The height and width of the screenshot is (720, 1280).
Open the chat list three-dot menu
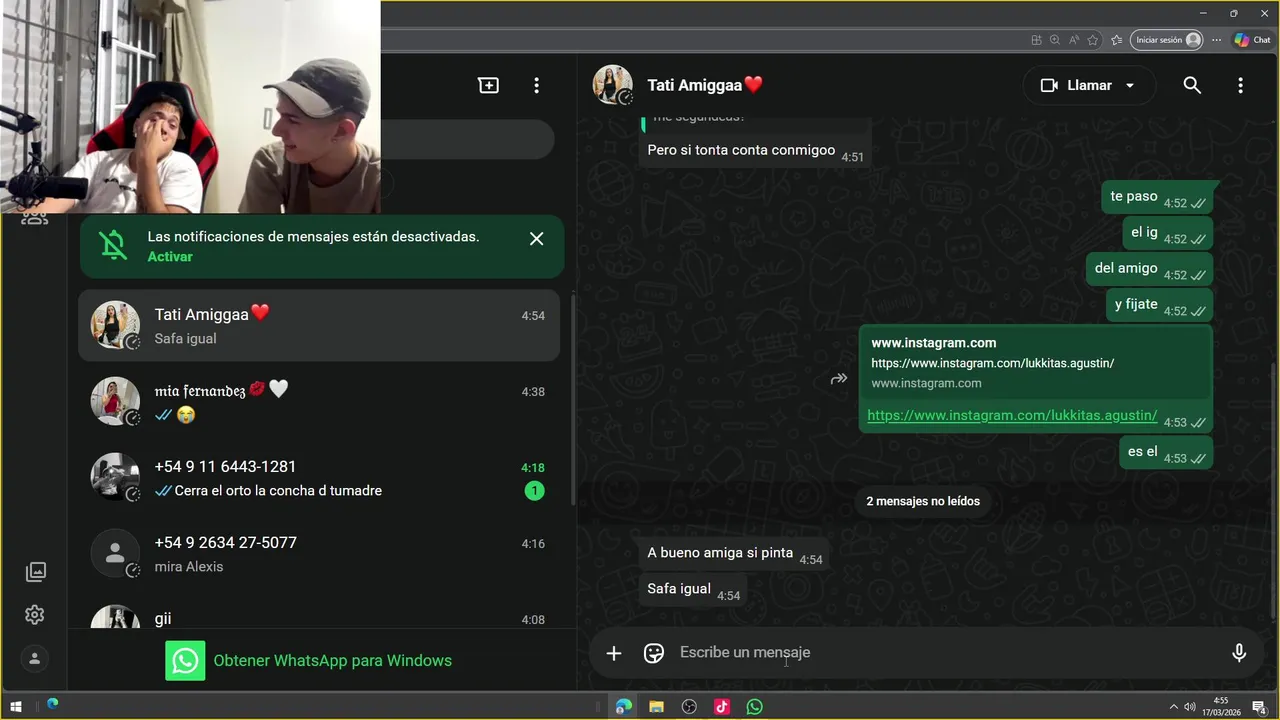click(x=536, y=86)
